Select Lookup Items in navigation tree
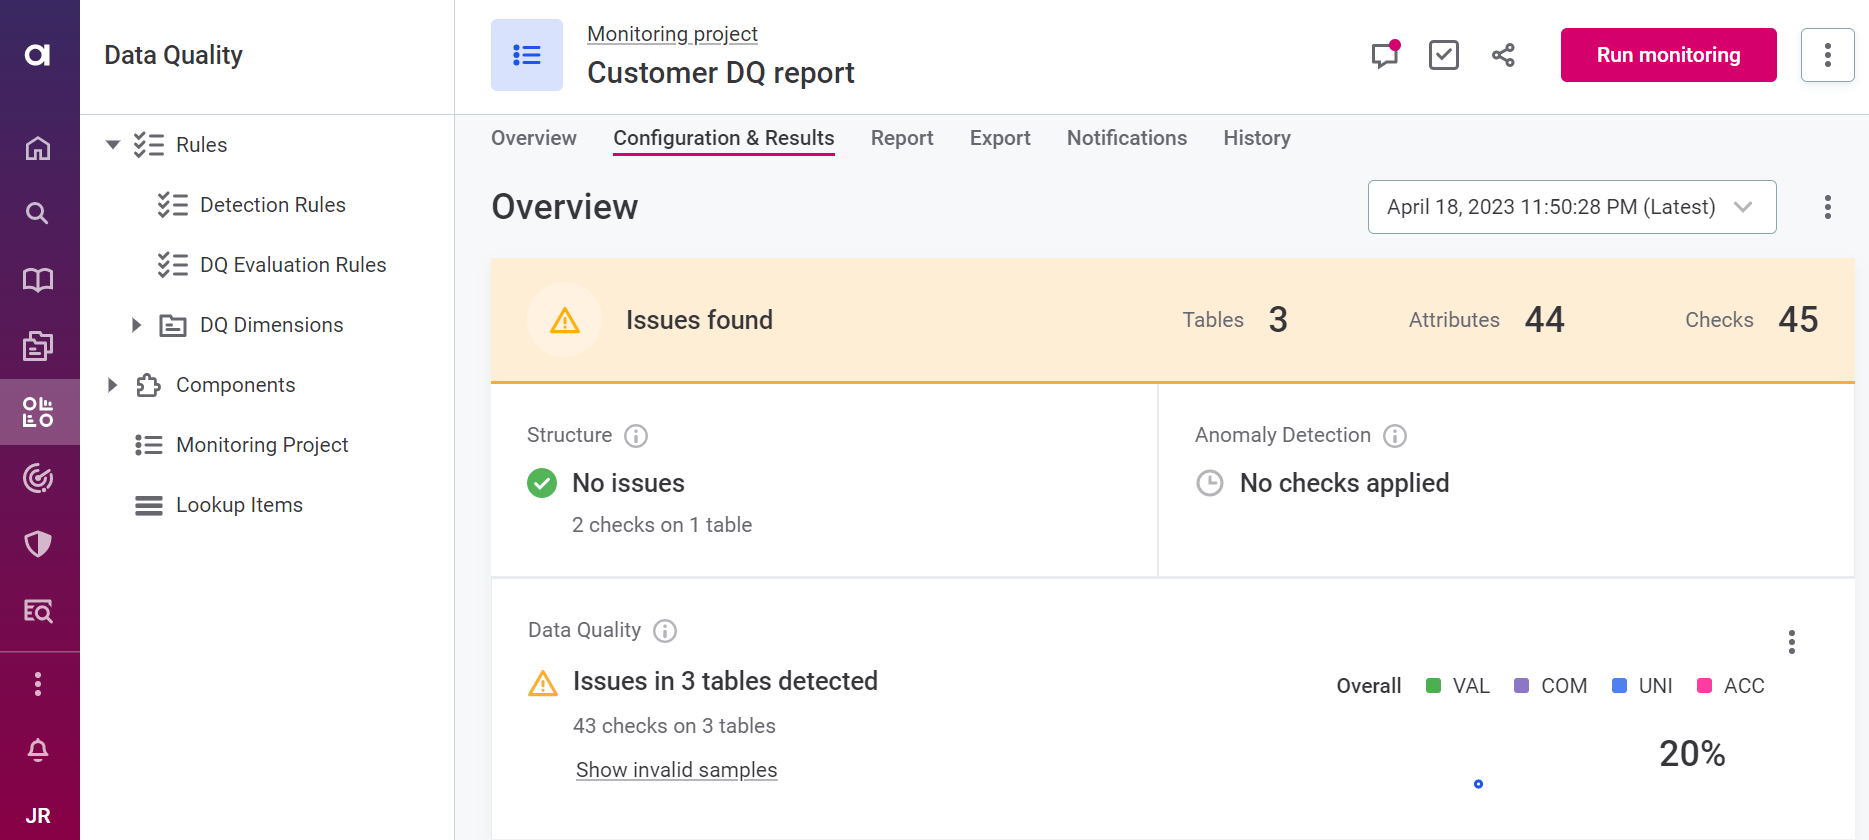The height and width of the screenshot is (840, 1869). pyautogui.click(x=239, y=505)
